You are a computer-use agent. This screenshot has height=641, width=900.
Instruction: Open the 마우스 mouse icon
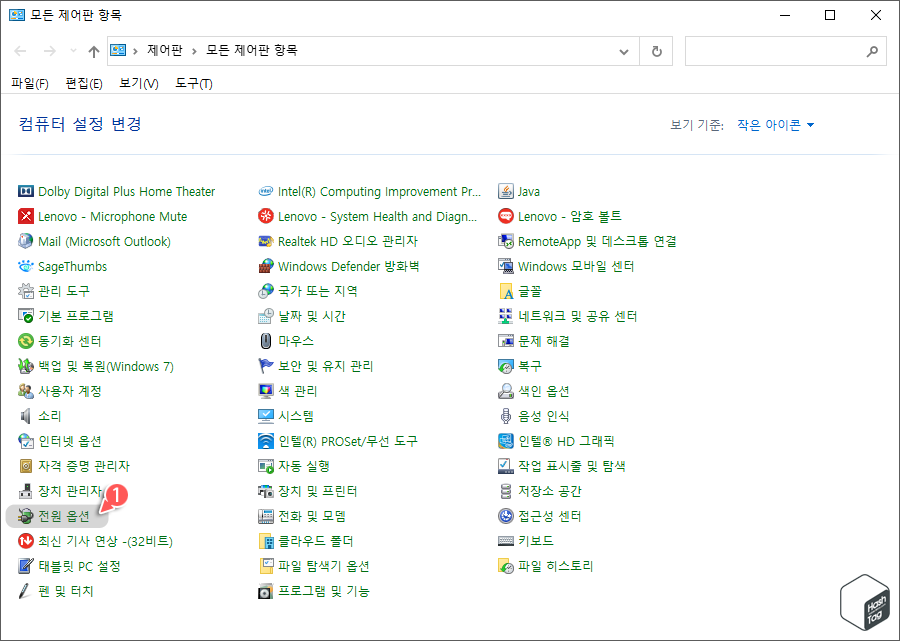[266, 341]
